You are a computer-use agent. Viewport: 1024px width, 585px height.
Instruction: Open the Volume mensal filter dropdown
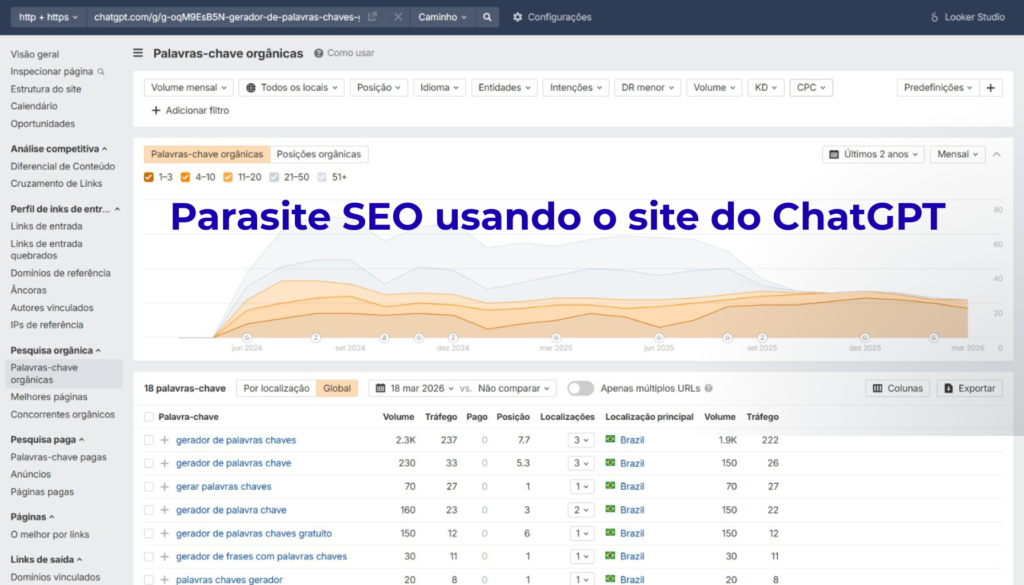tap(188, 87)
